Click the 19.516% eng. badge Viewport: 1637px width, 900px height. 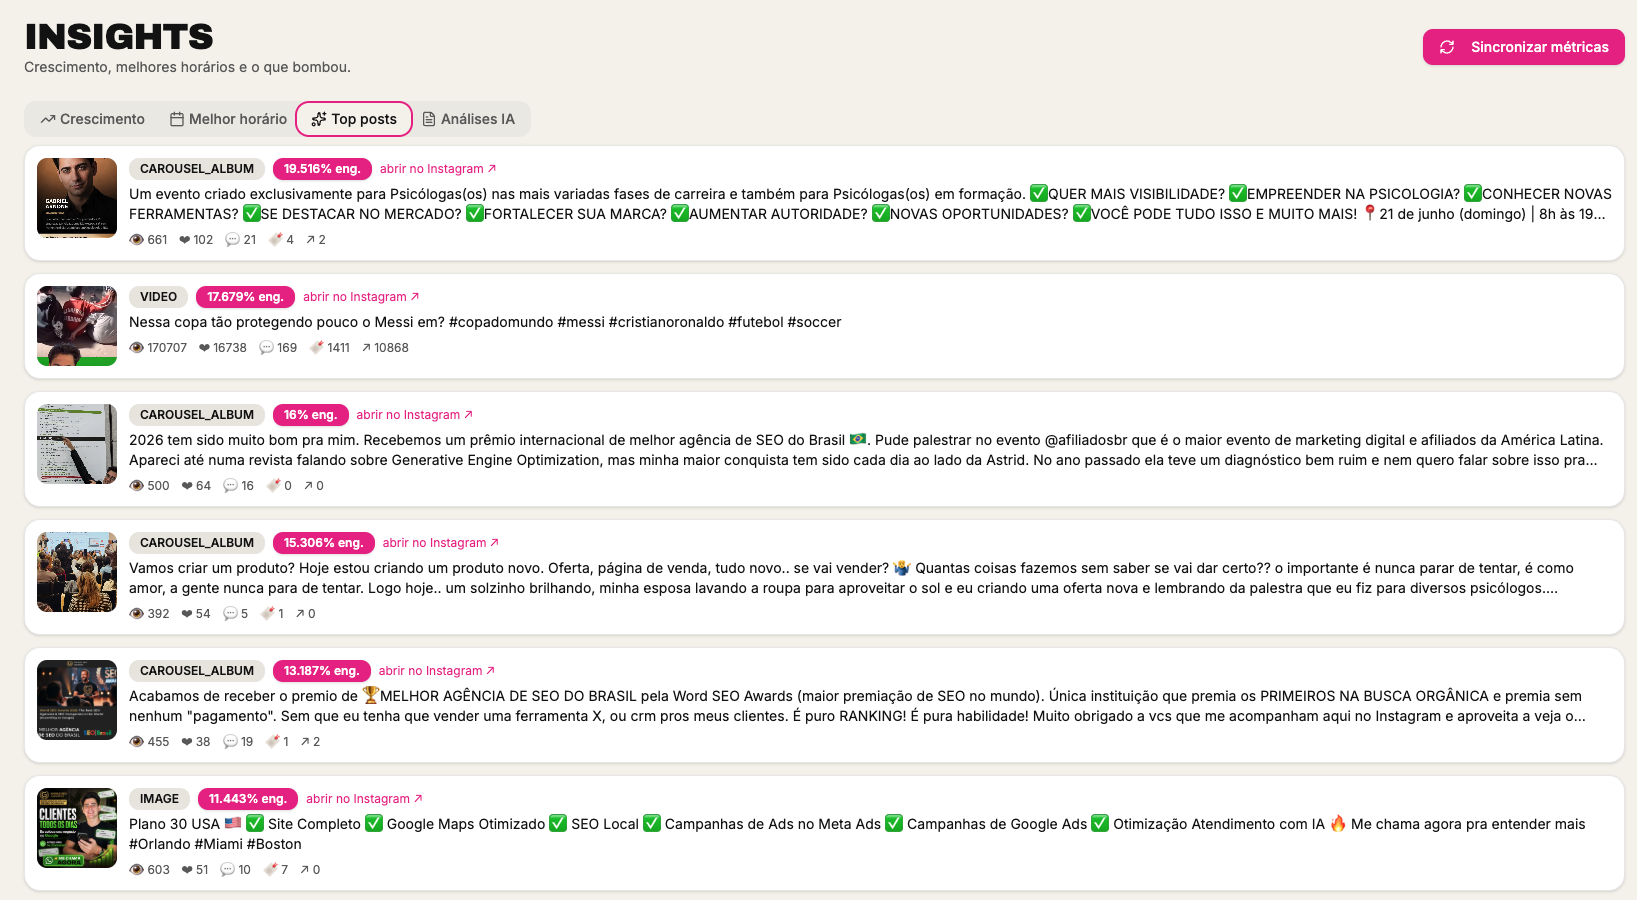click(x=322, y=169)
